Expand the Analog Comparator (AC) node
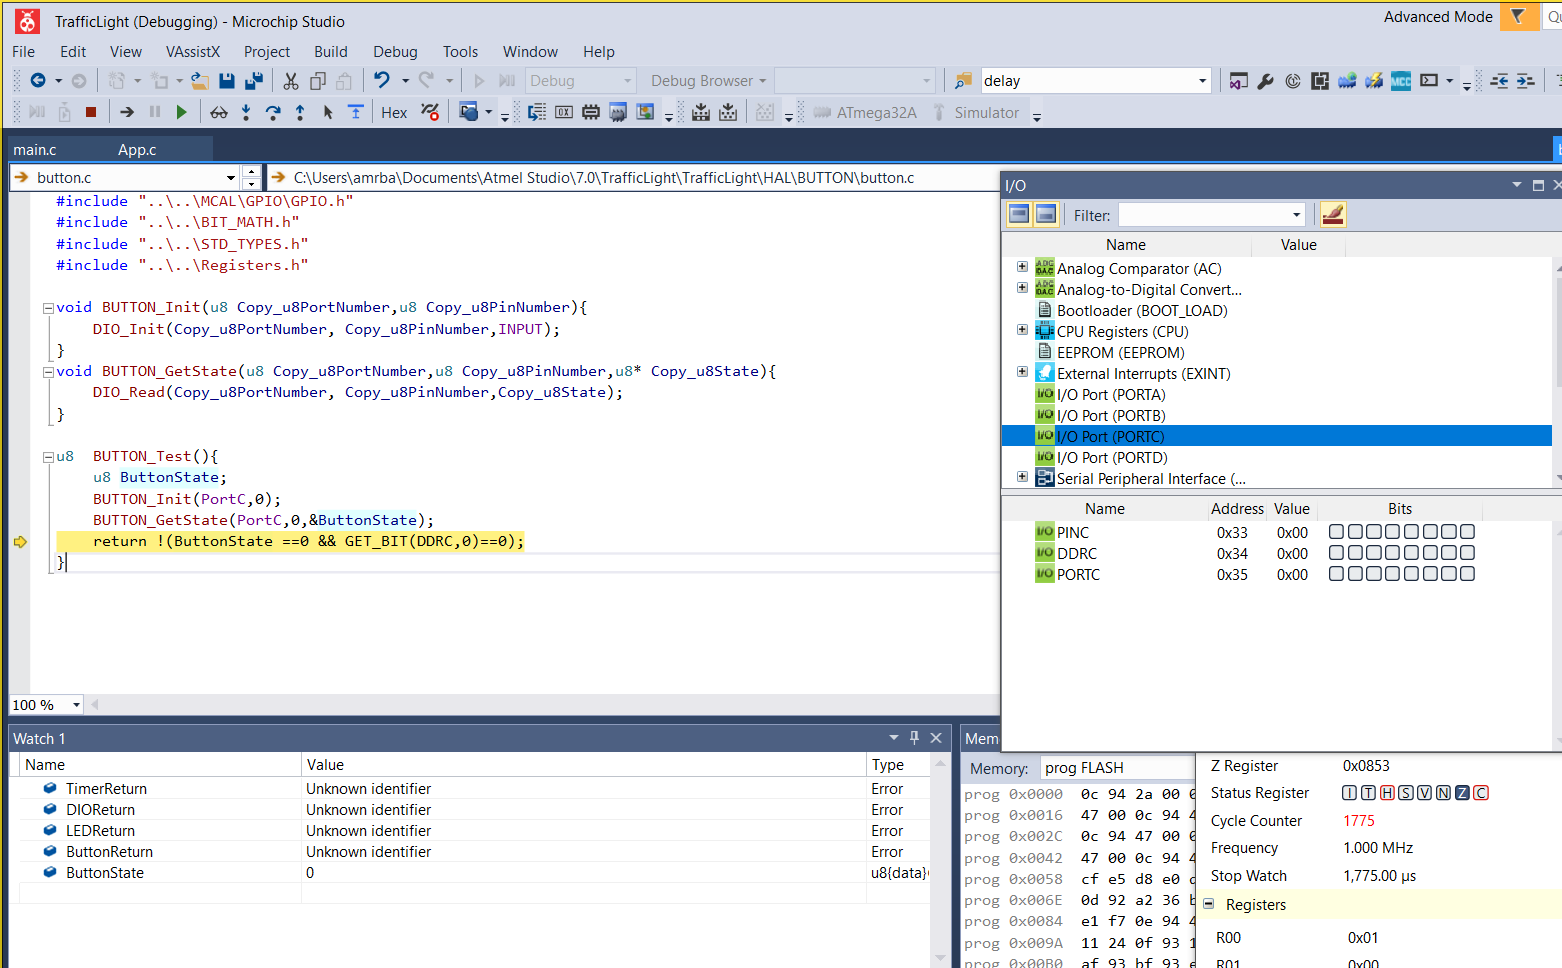This screenshot has width=1562, height=968. point(1022,267)
